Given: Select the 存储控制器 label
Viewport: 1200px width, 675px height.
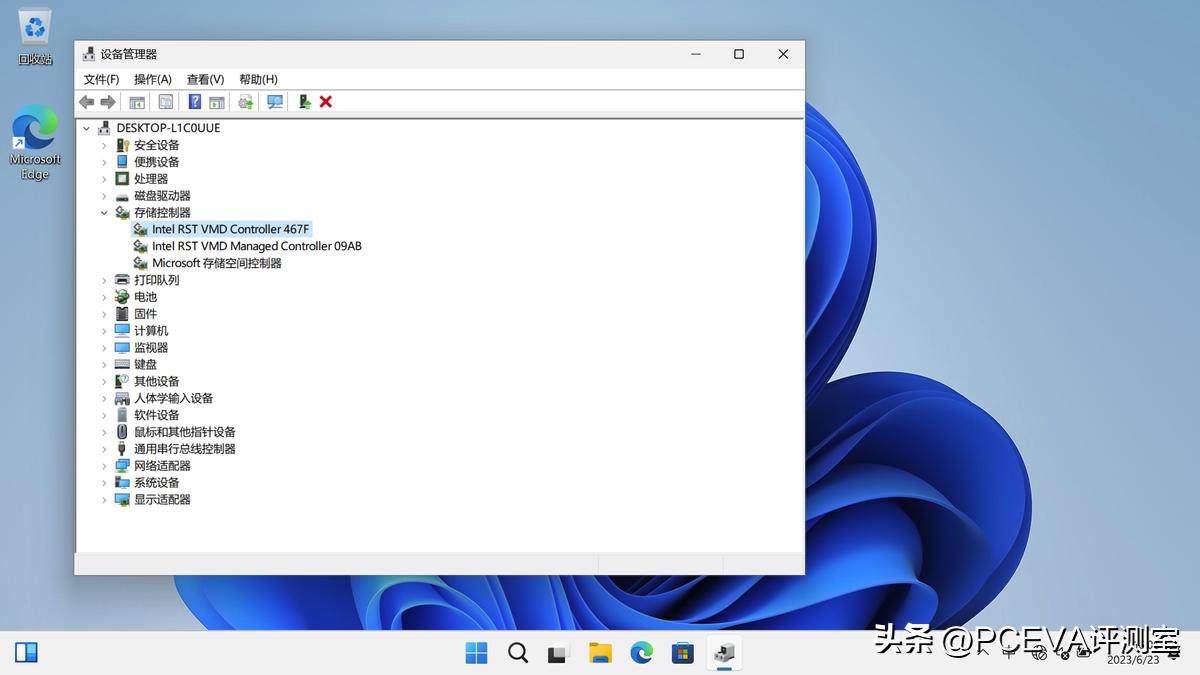Looking at the screenshot, I should pos(162,213).
